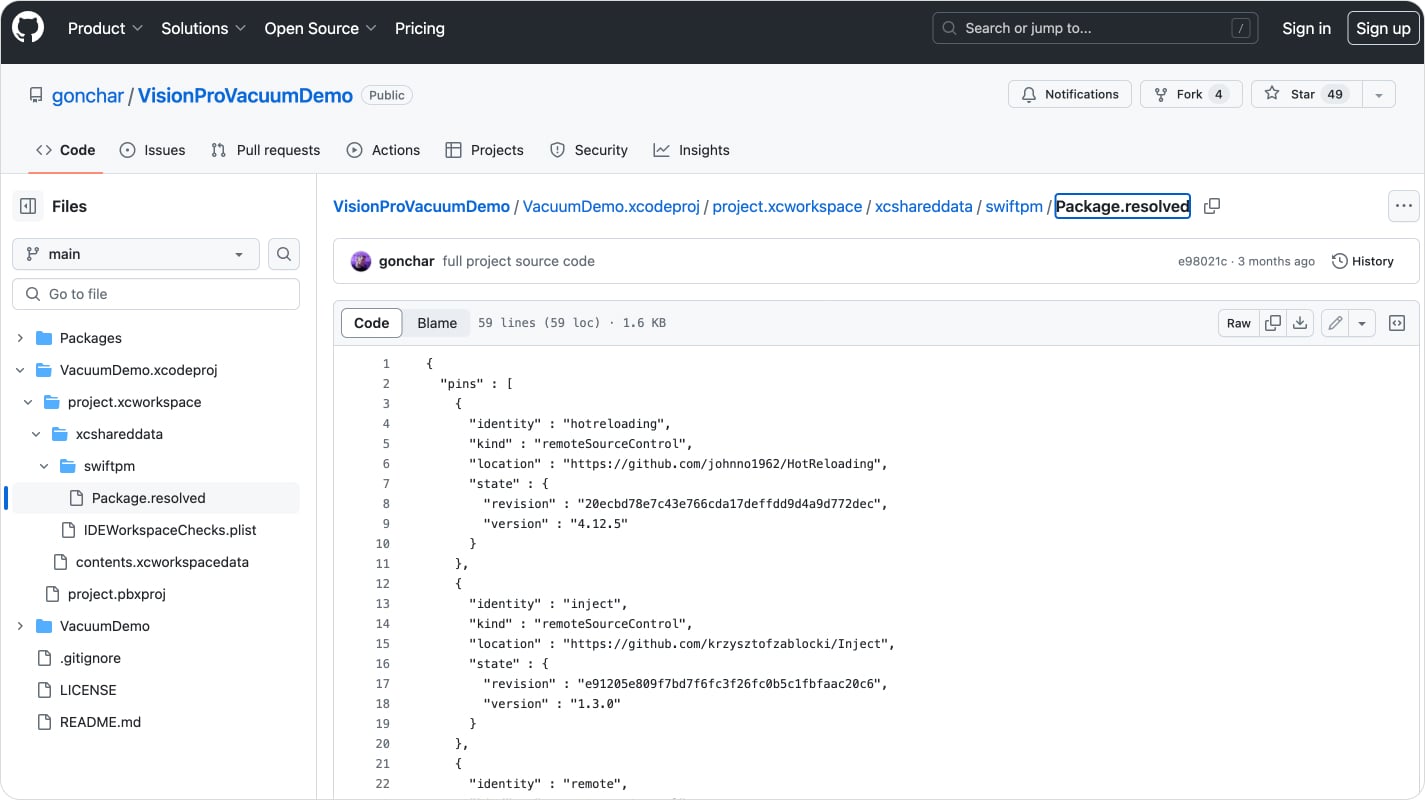Open the Product menu dropdown

[105, 28]
